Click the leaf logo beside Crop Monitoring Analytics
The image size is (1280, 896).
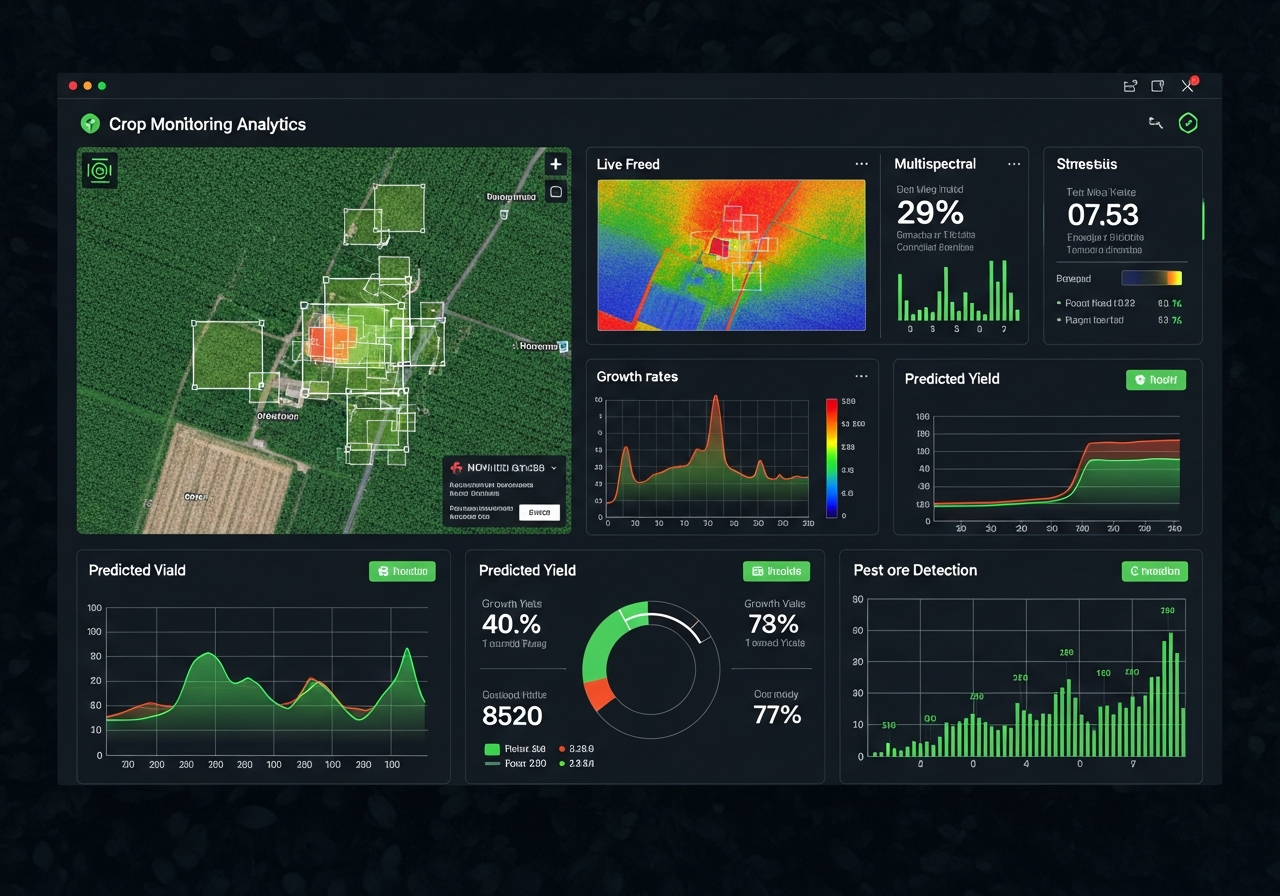click(x=90, y=124)
